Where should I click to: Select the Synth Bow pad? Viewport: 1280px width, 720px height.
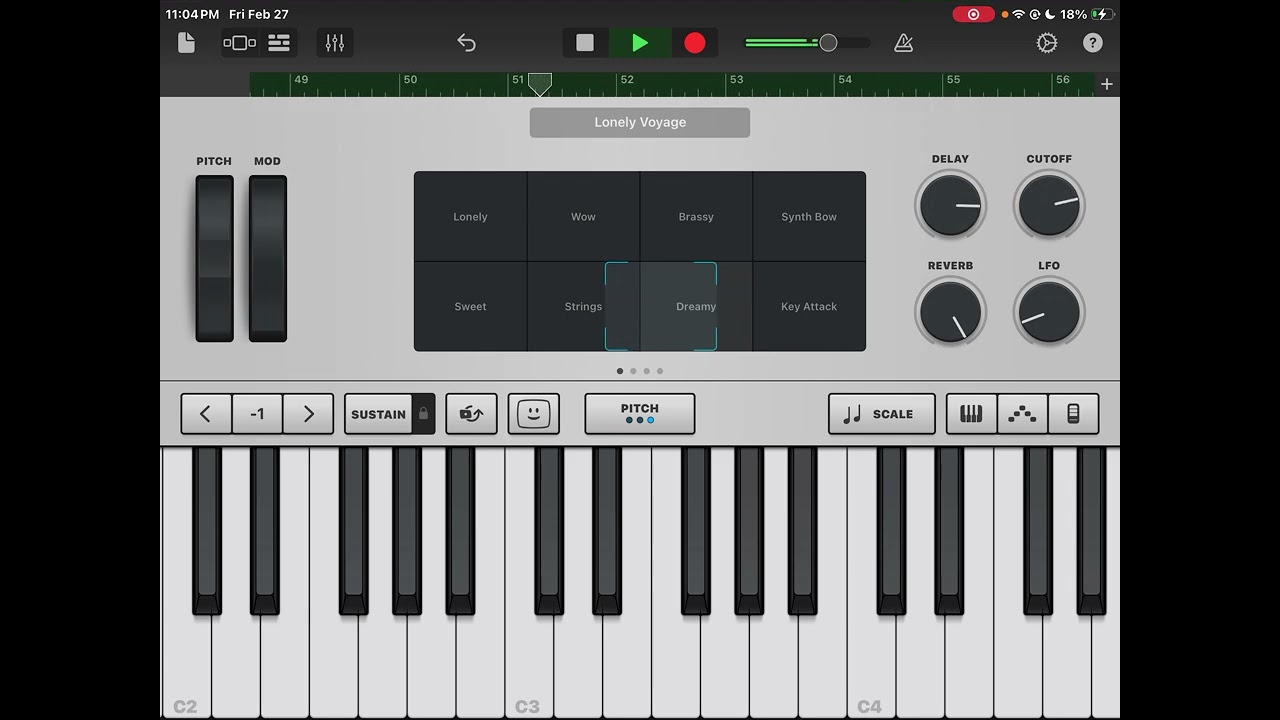tap(809, 216)
